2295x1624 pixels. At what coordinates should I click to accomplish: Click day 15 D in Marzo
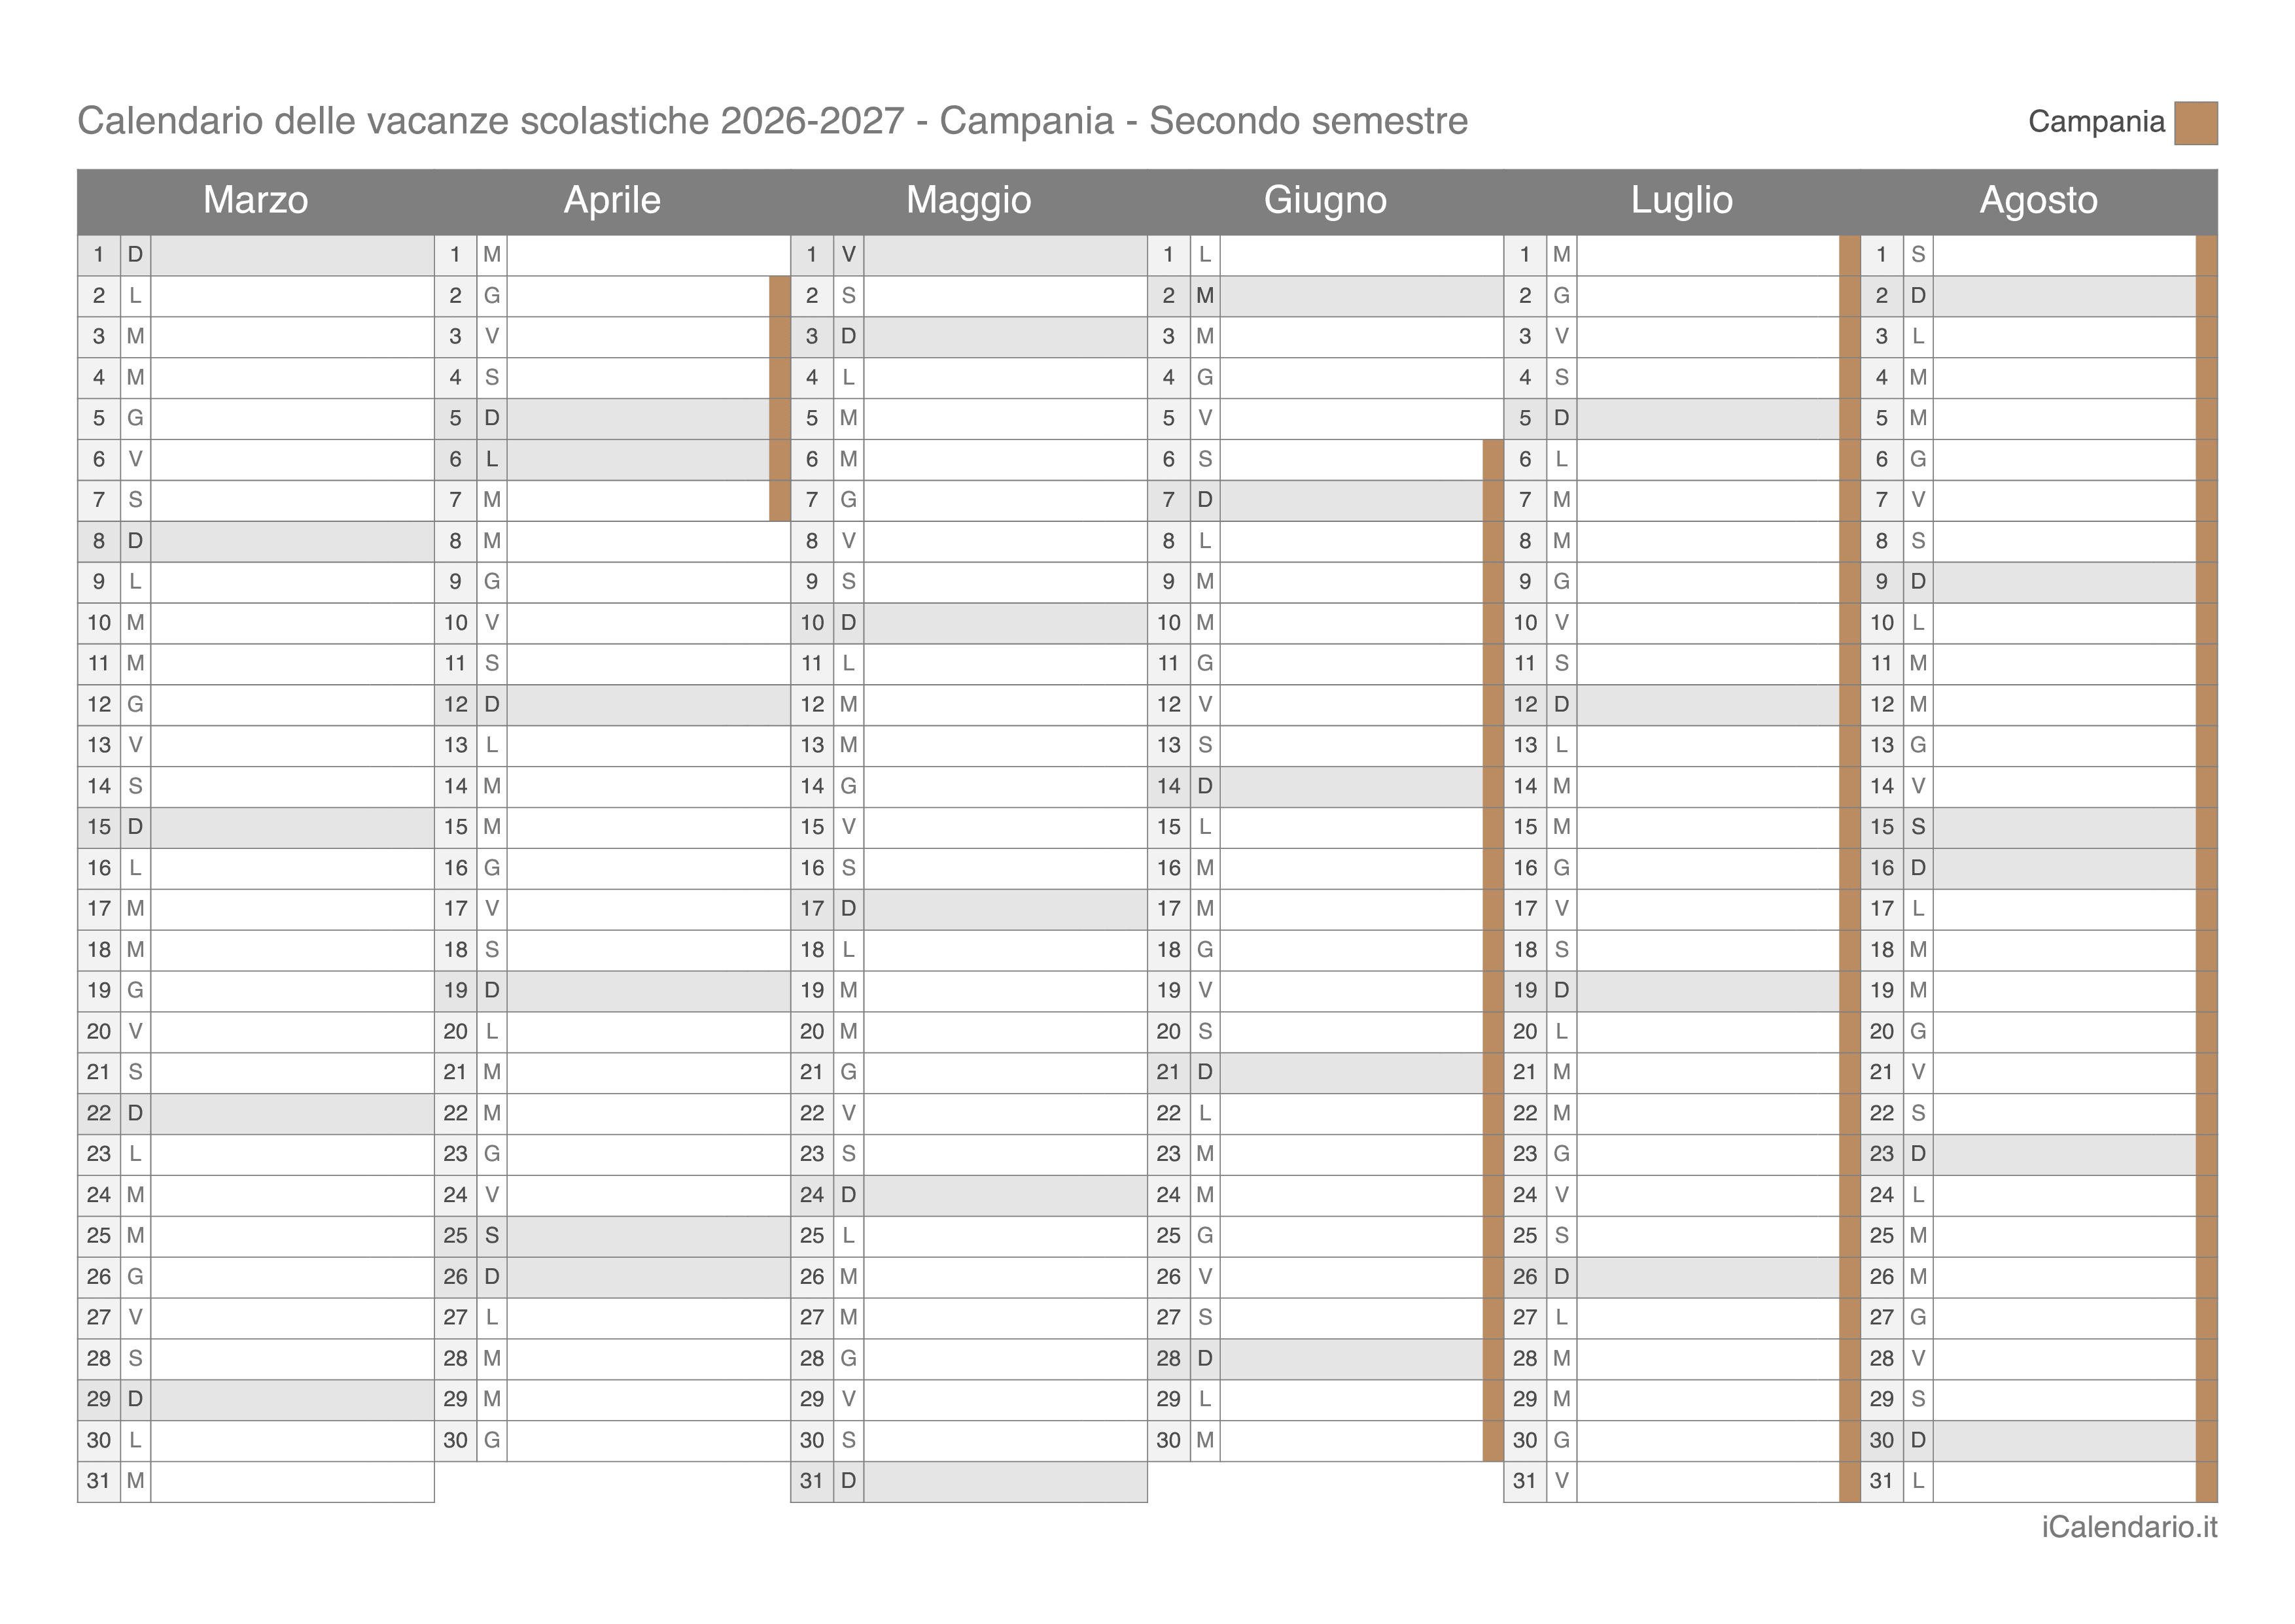[256, 827]
